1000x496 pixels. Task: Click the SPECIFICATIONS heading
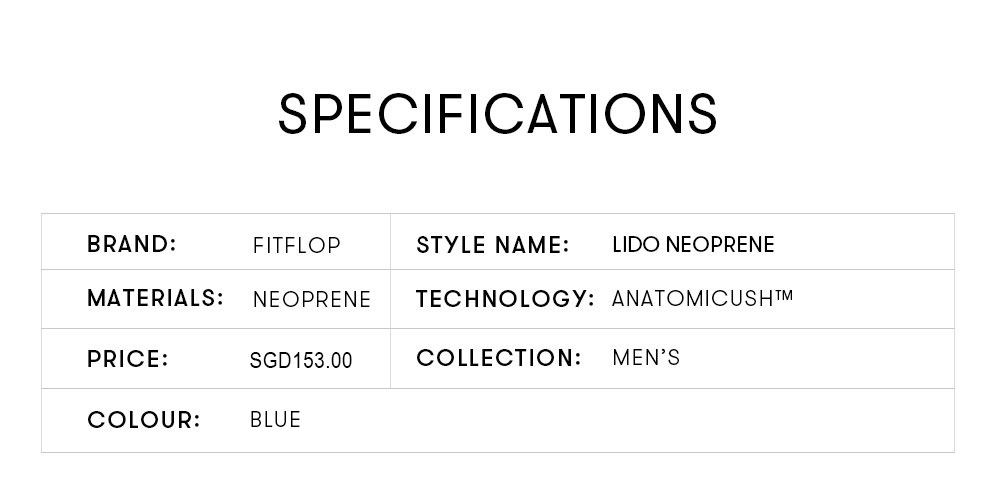coord(497,114)
